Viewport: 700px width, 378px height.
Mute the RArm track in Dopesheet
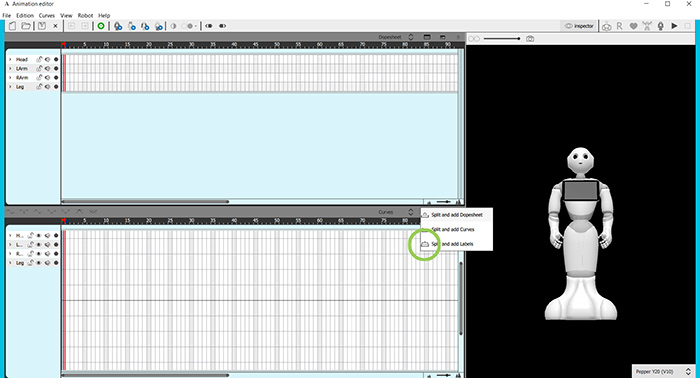[47, 78]
